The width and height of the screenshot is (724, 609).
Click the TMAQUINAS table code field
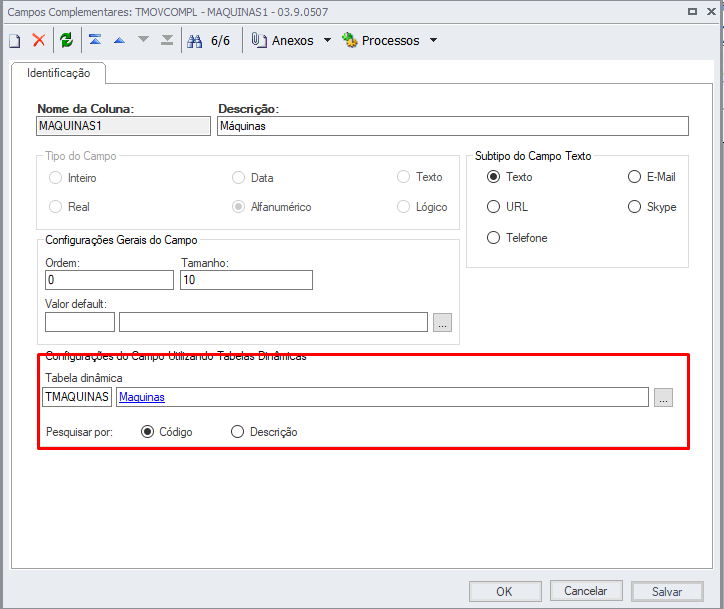[77, 397]
